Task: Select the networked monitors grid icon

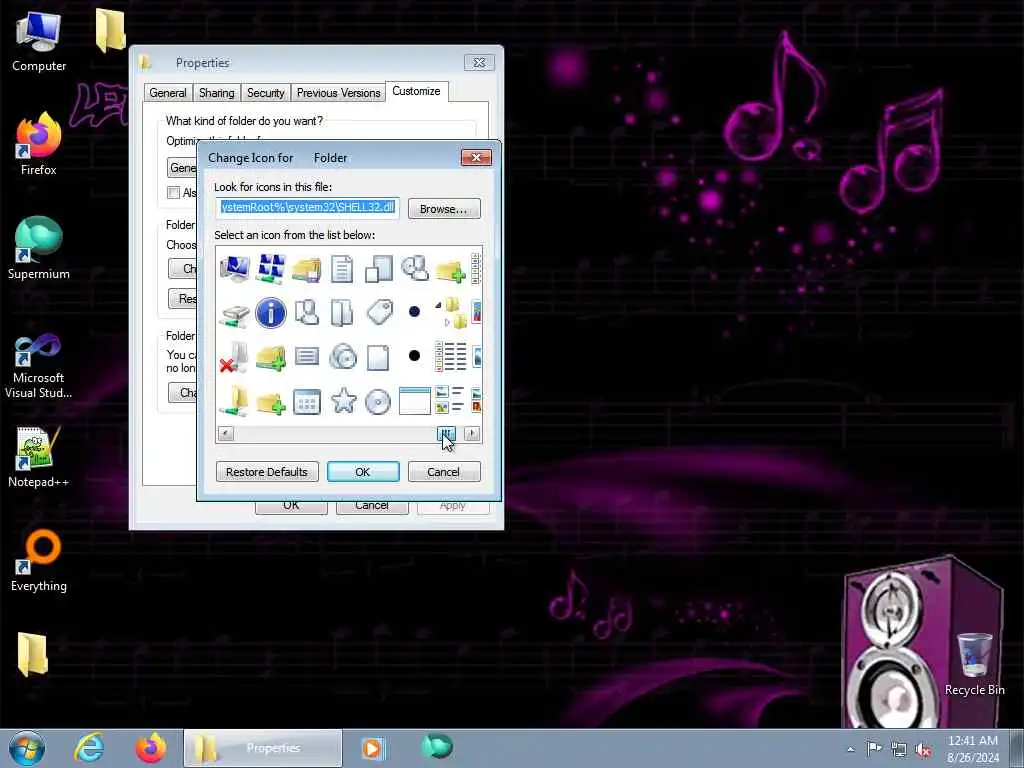Action: tap(270, 268)
